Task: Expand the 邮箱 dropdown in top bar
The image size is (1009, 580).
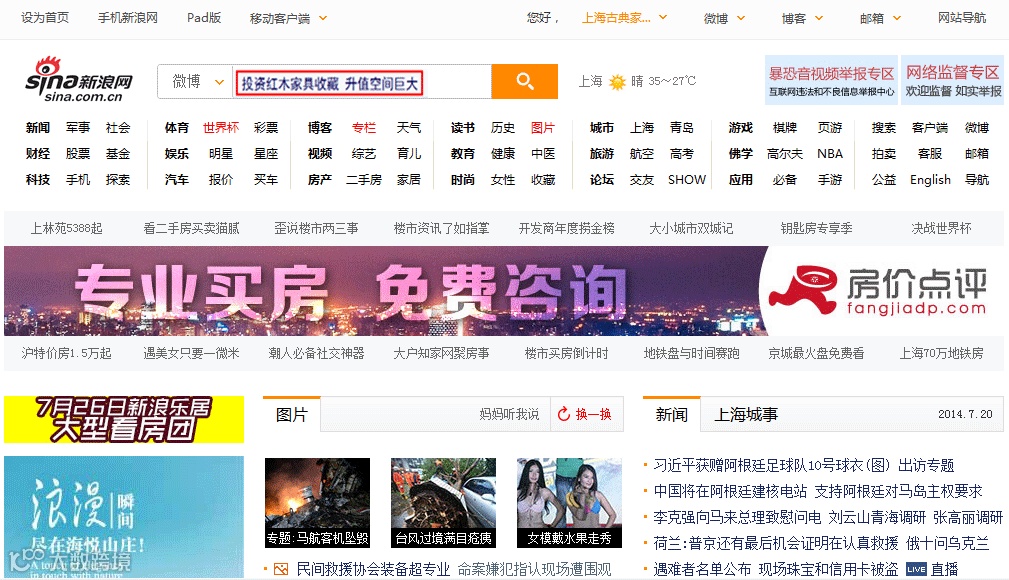Action: tap(896, 18)
